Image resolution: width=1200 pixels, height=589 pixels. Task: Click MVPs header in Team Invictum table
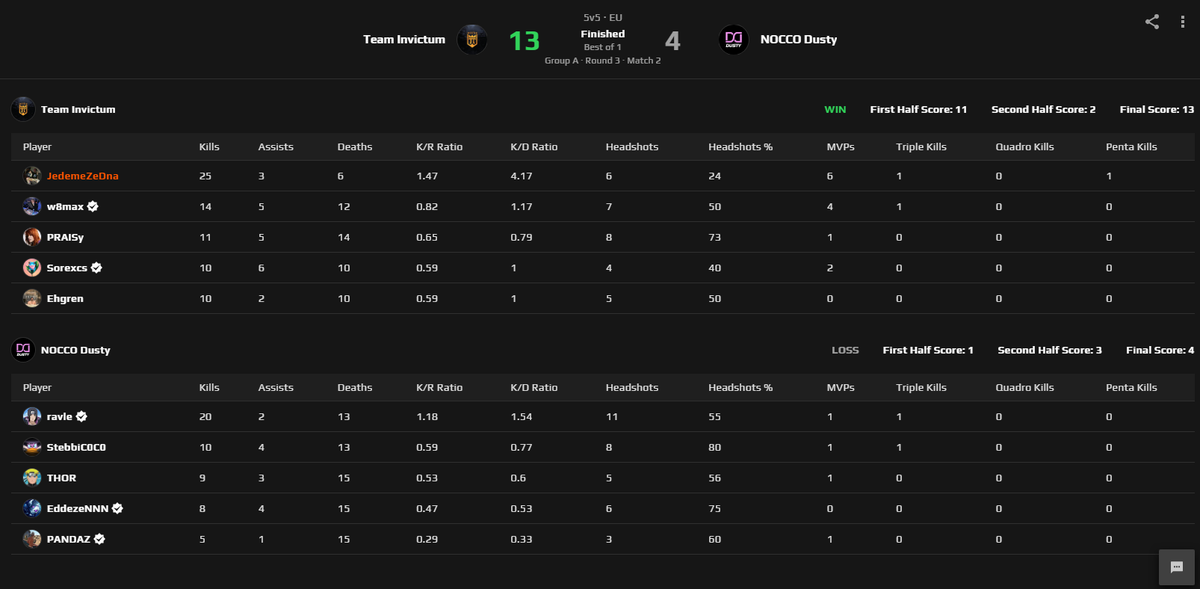pyautogui.click(x=841, y=147)
